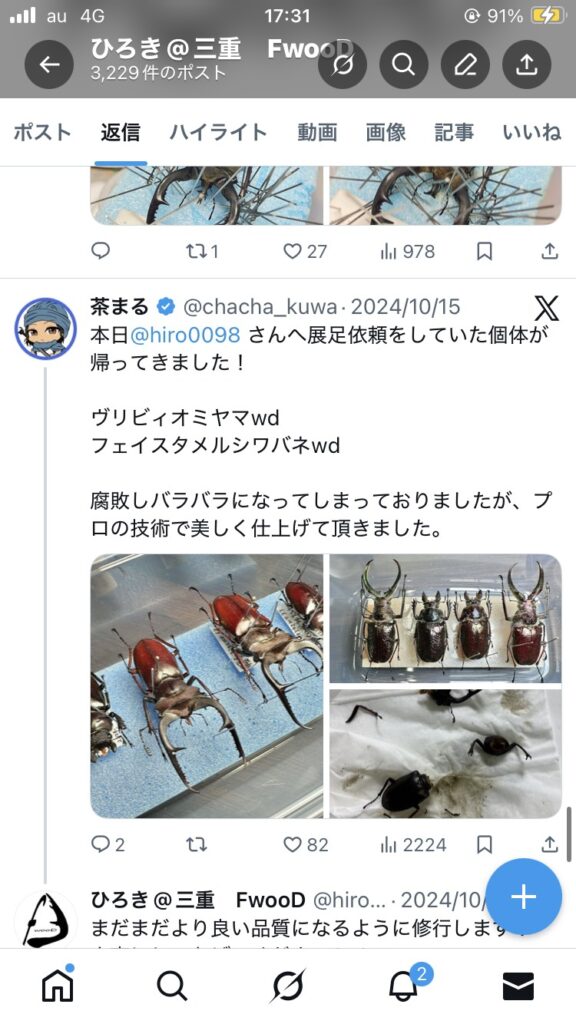
Task: Open the Grok icon in header
Action: 342,64
